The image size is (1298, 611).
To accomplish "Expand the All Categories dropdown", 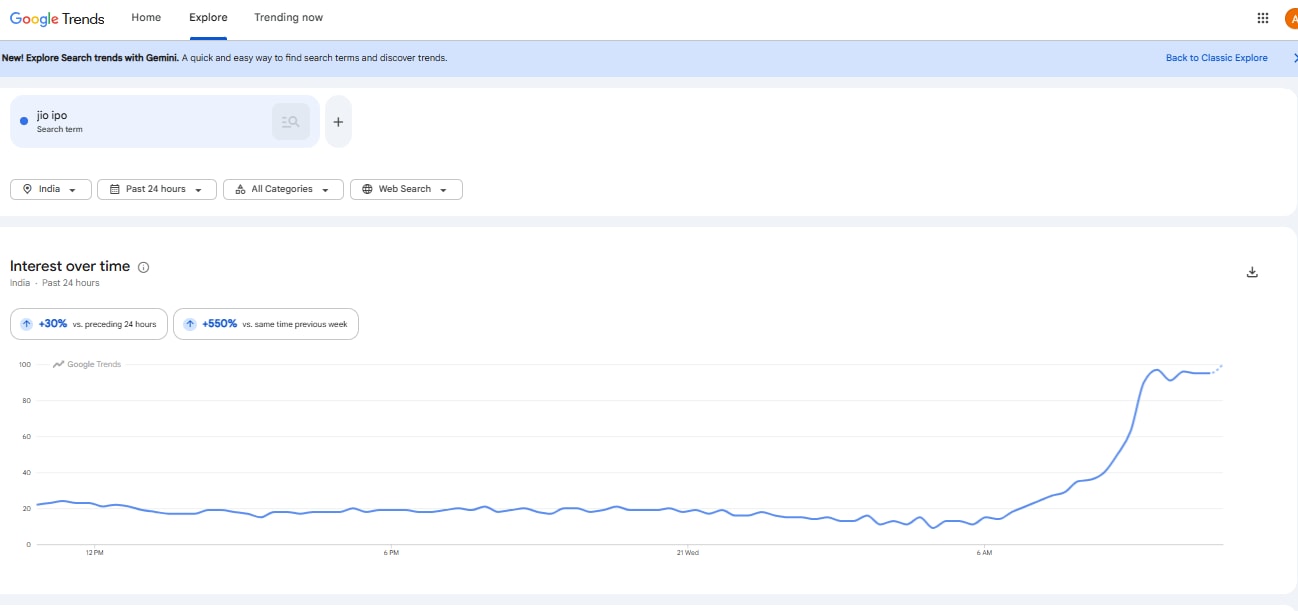I will point(284,189).
